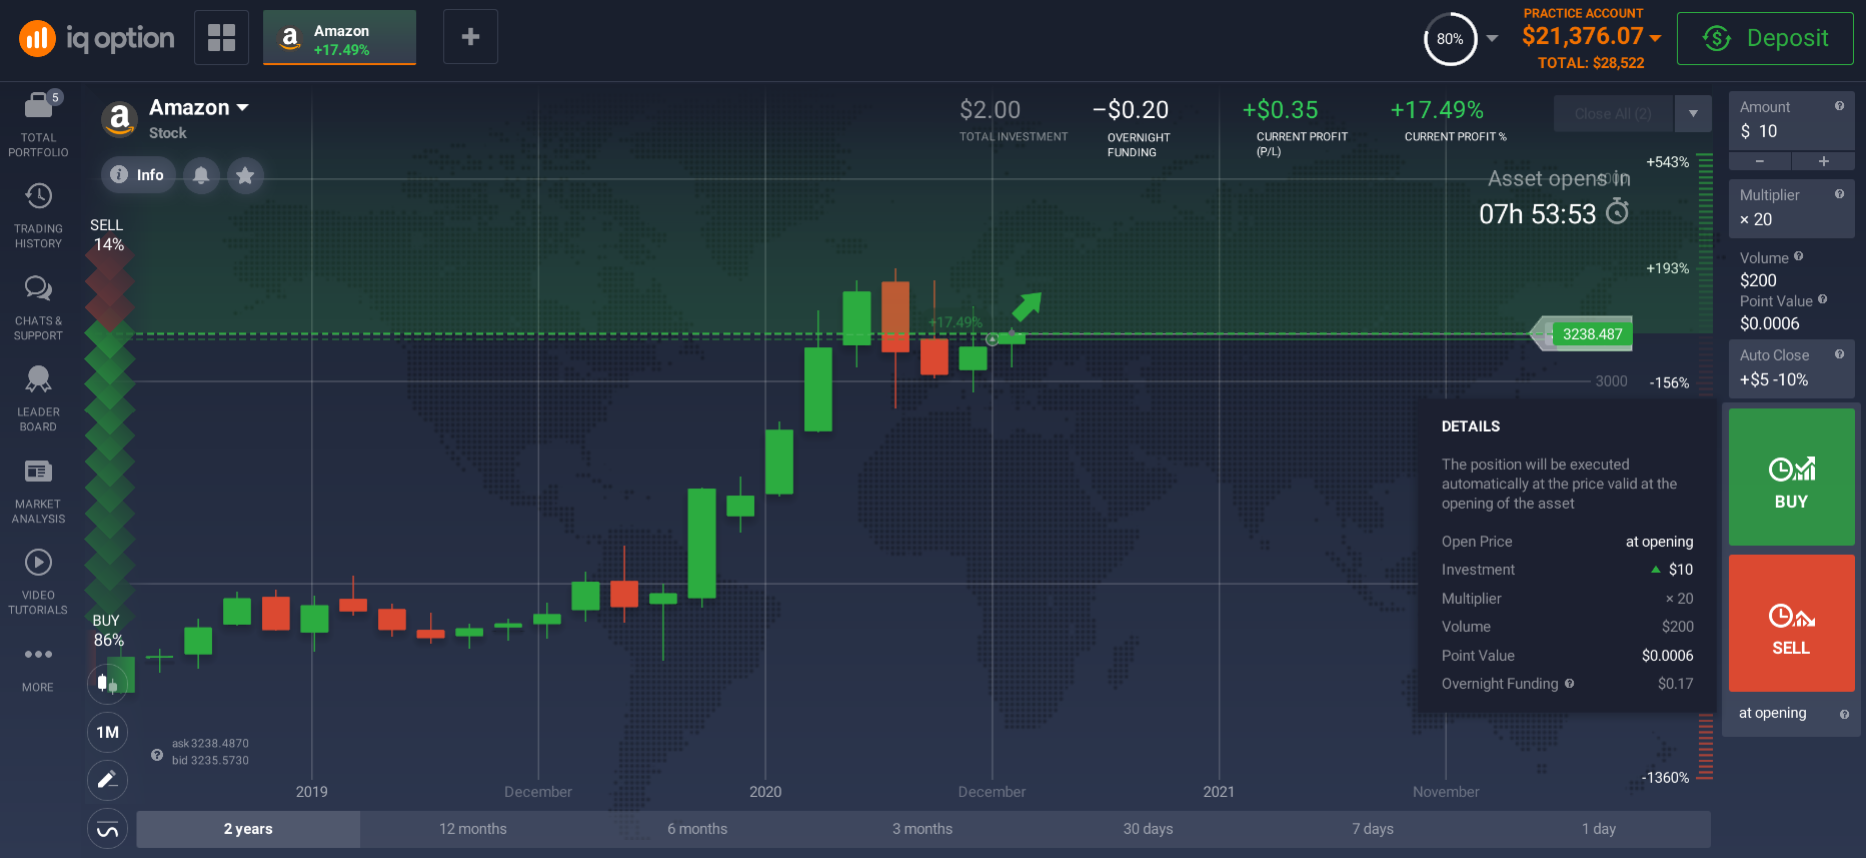Click the Multiplier help icon
Screen dimensions: 1866x858
click(1839, 194)
